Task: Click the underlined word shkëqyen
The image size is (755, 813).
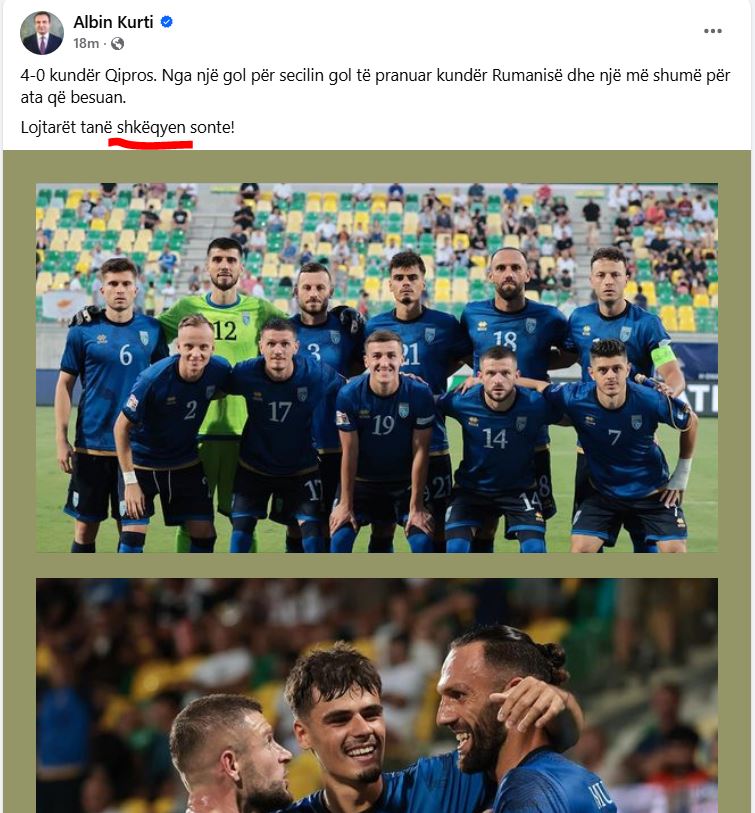Action: coord(151,127)
